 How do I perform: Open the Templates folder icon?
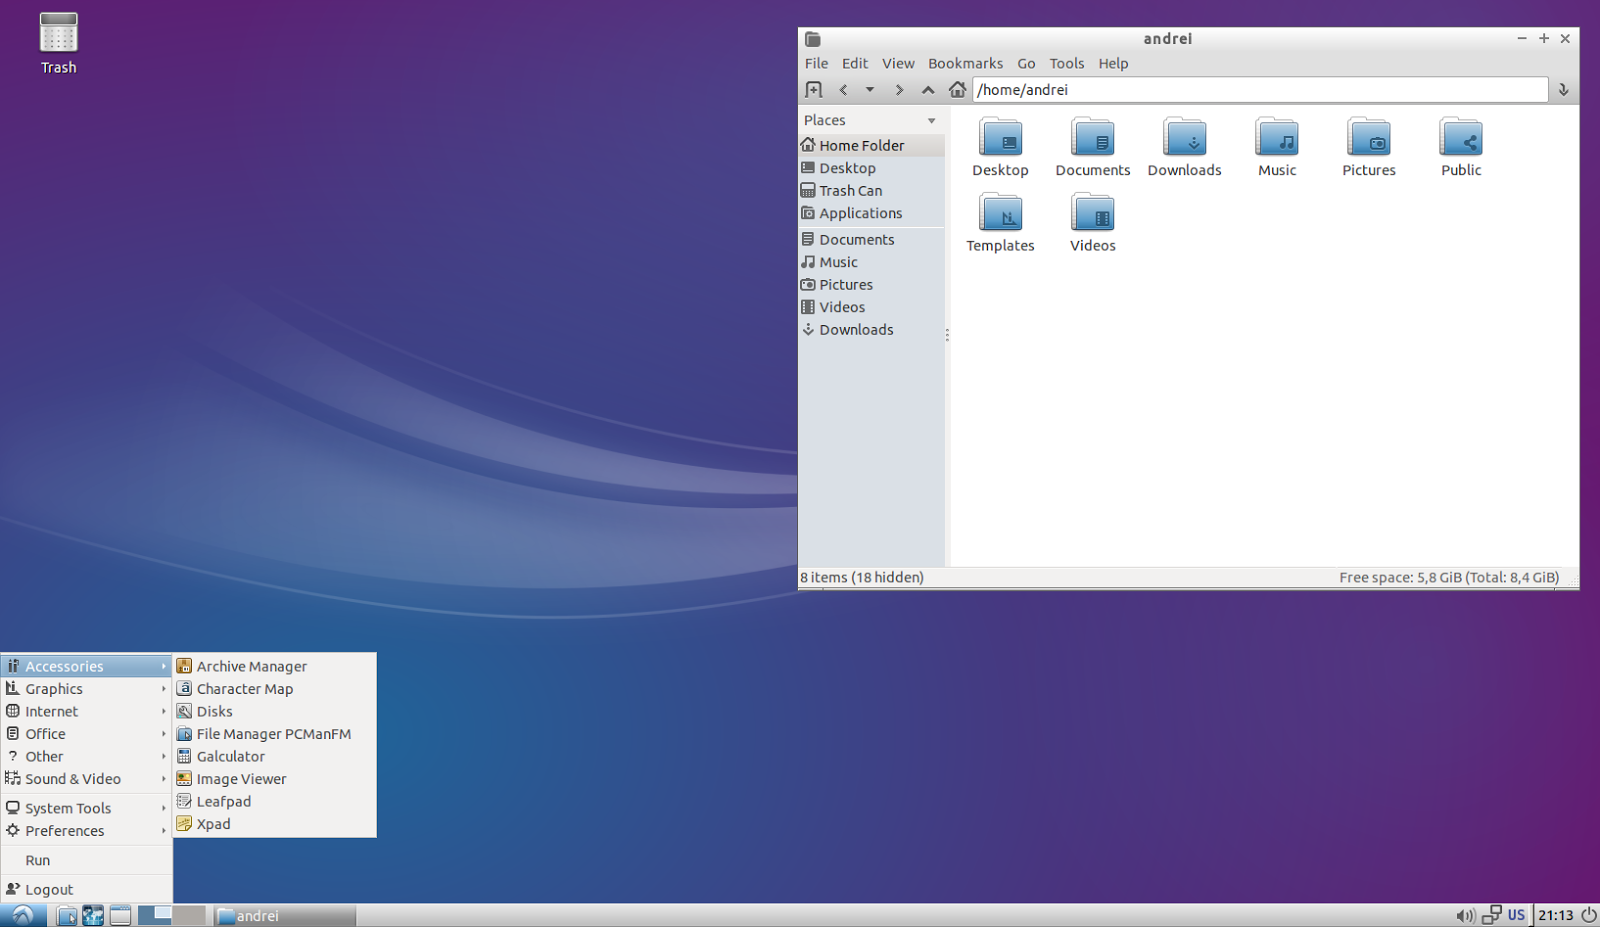point(1000,215)
